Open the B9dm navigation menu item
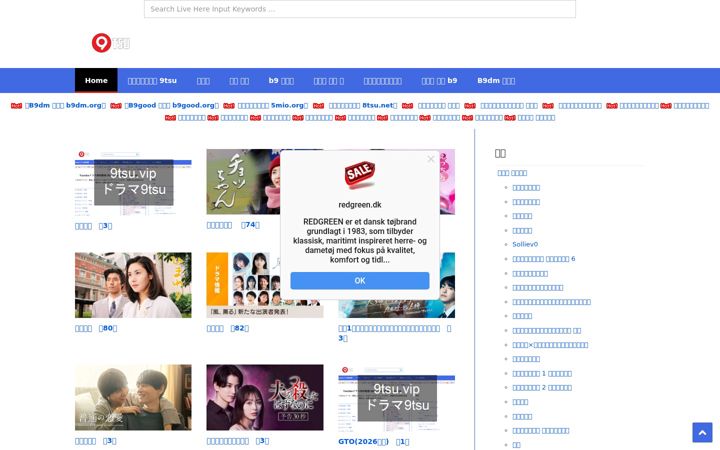 tap(496, 80)
